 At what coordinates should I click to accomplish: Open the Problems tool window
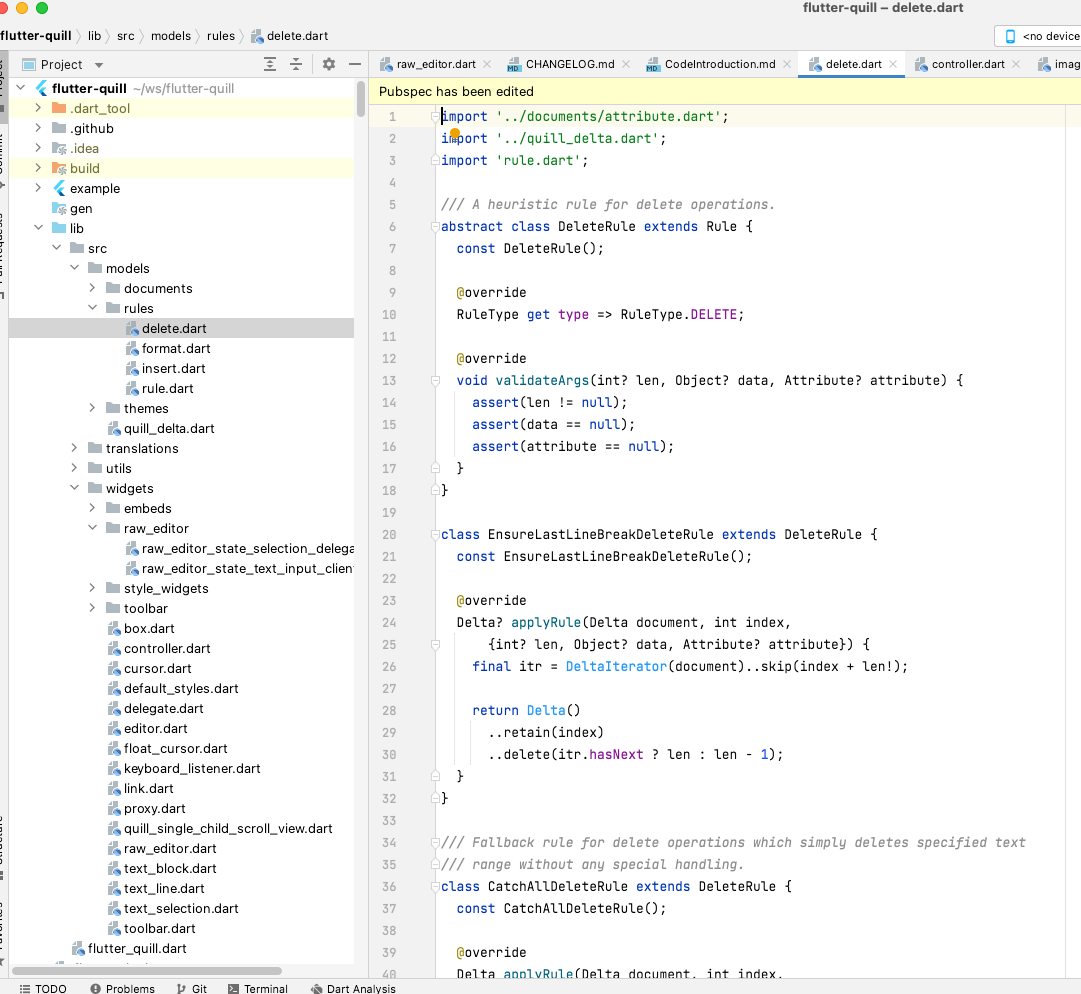coord(123,988)
